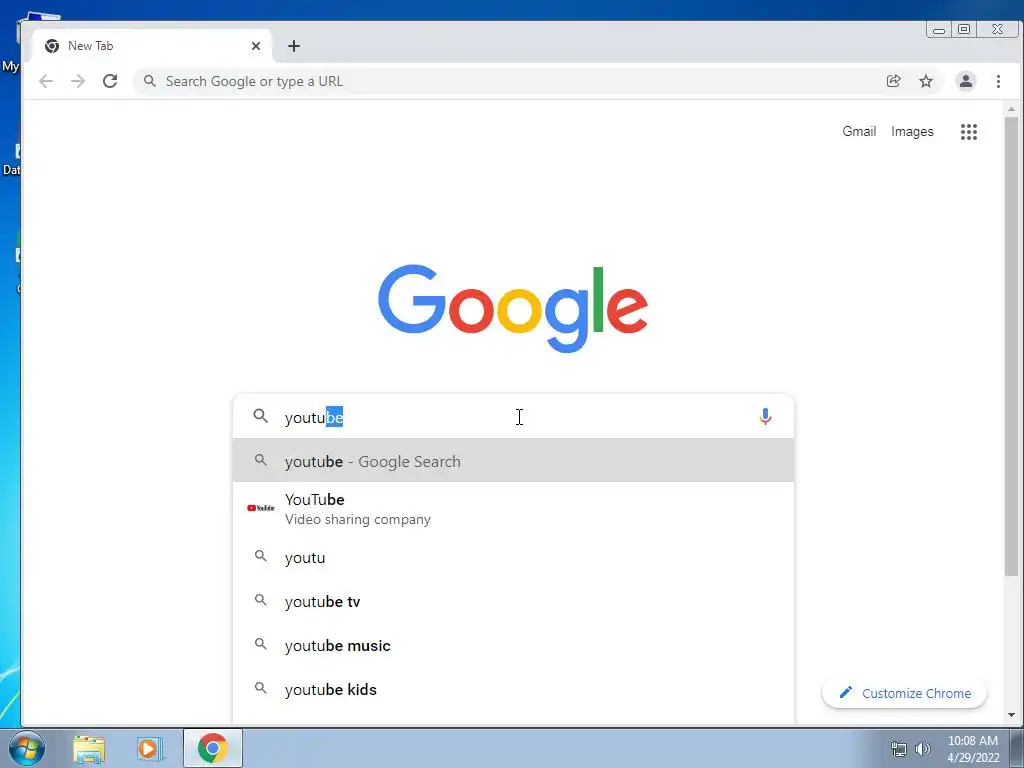Click the Customize Chrome button
Viewport: 1024px width, 768px height.
point(904,693)
